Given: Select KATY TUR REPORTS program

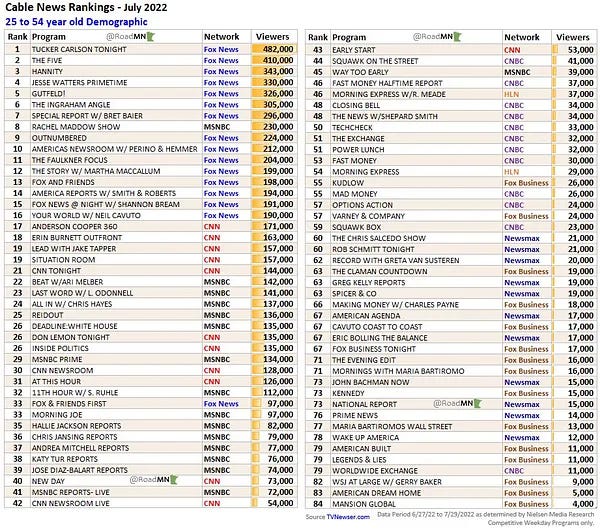Looking at the screenshot, I should click(x=65, y=460).
